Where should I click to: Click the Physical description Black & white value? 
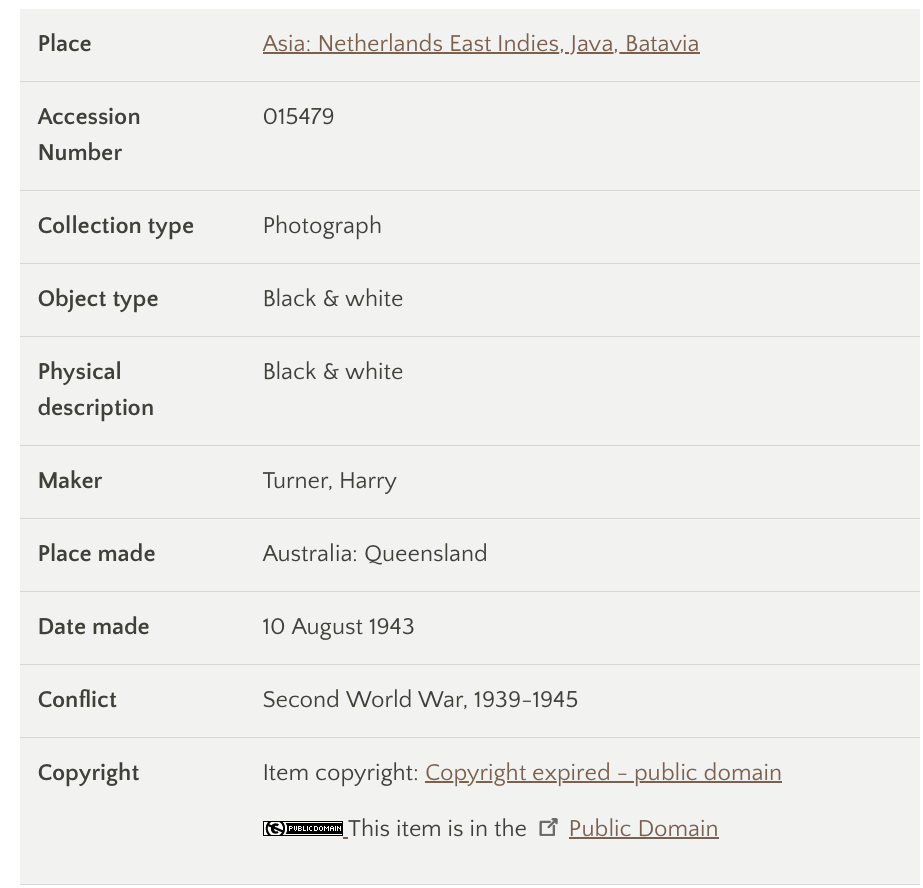(x=333, y=372)
